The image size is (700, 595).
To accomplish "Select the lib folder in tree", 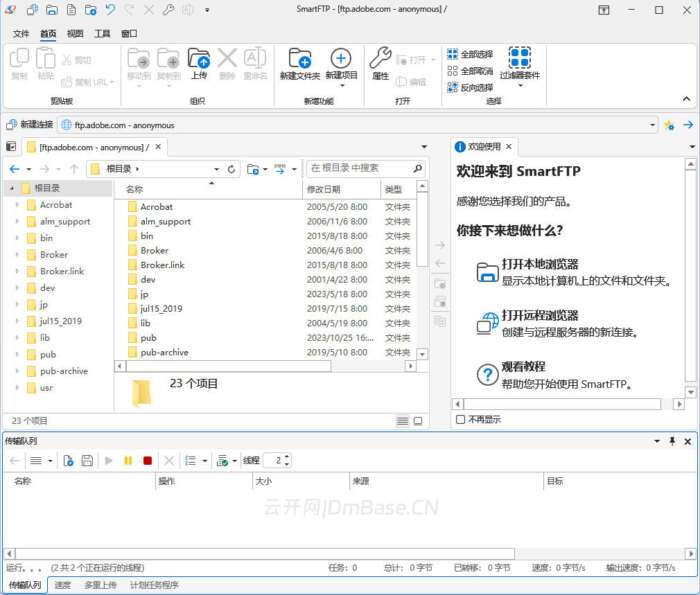I will [45, 337].
